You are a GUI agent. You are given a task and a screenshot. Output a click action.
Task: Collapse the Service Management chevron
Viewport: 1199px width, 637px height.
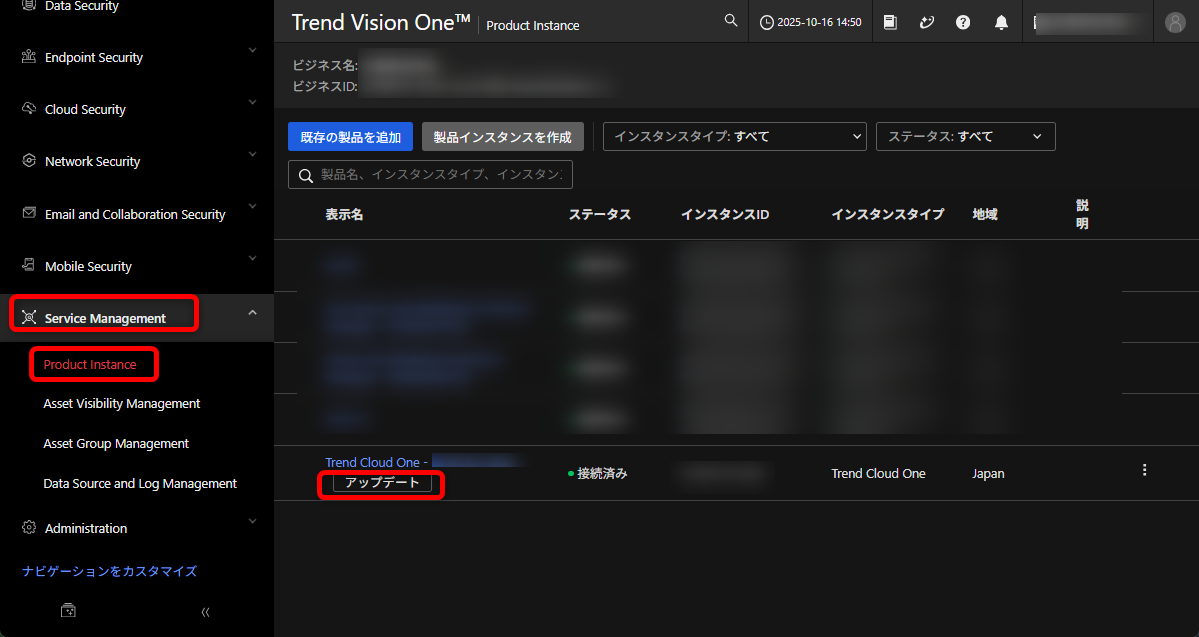coord(252,312)
